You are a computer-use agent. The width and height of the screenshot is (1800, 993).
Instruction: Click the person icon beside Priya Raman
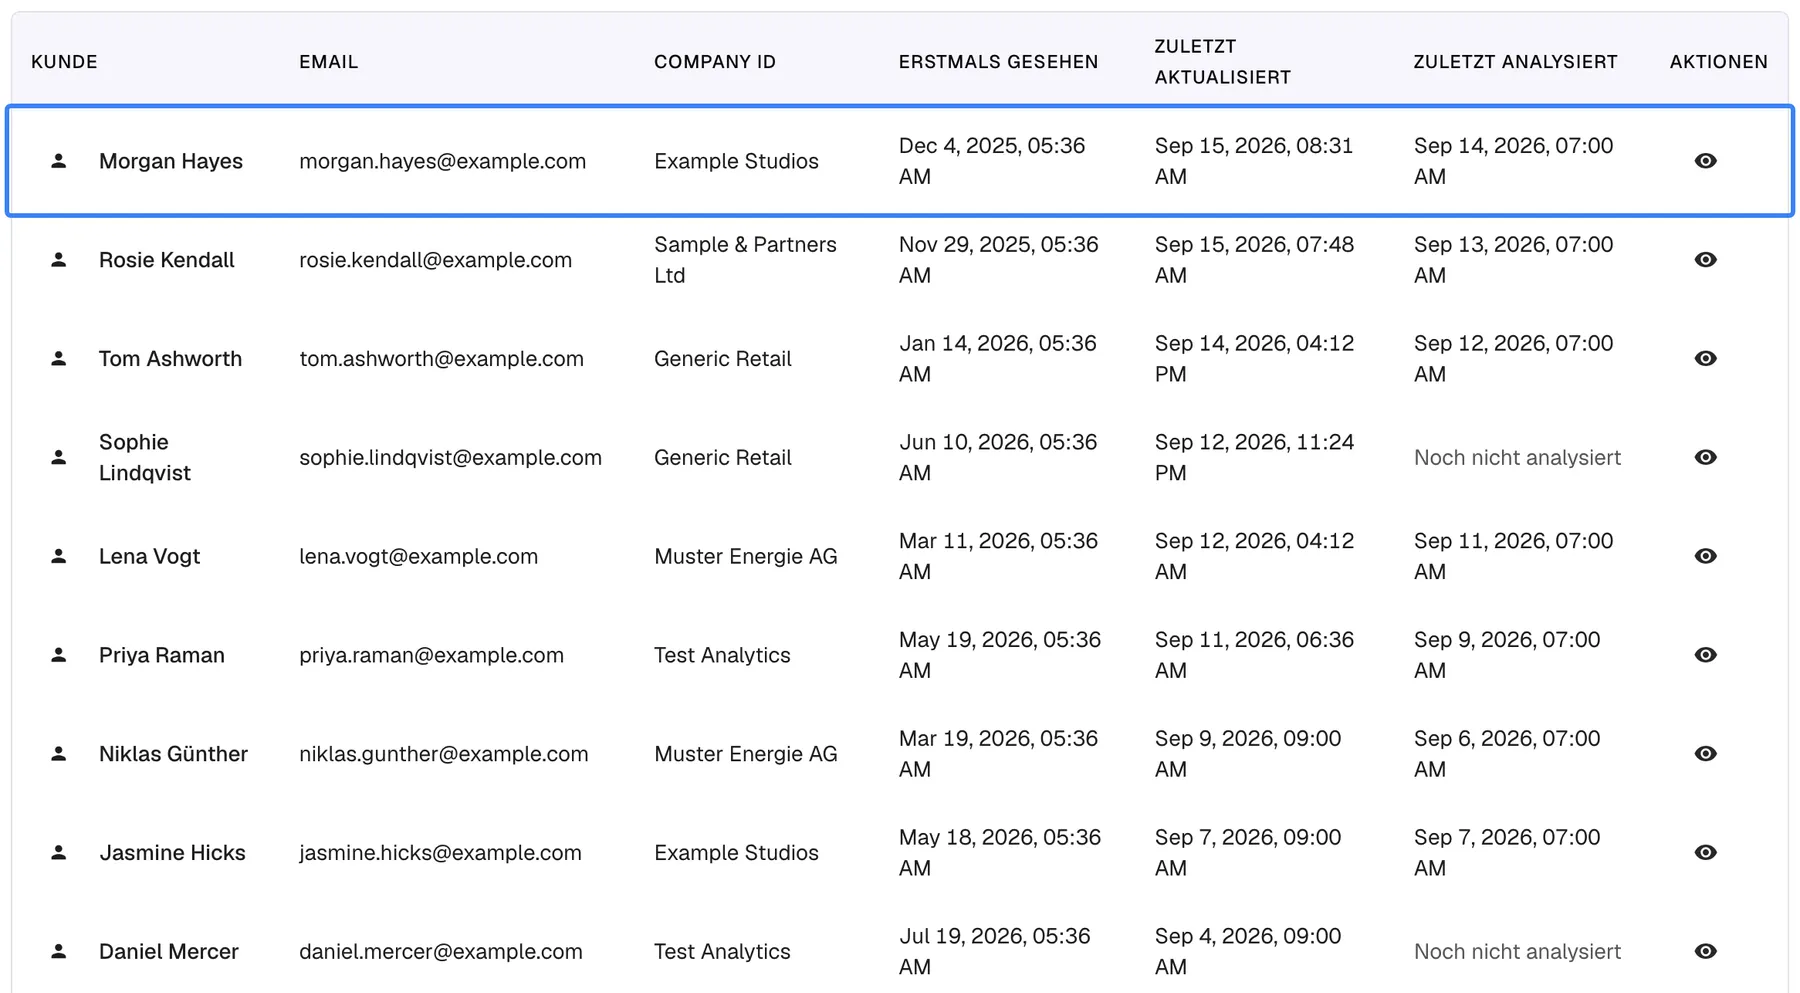(59, 655)
